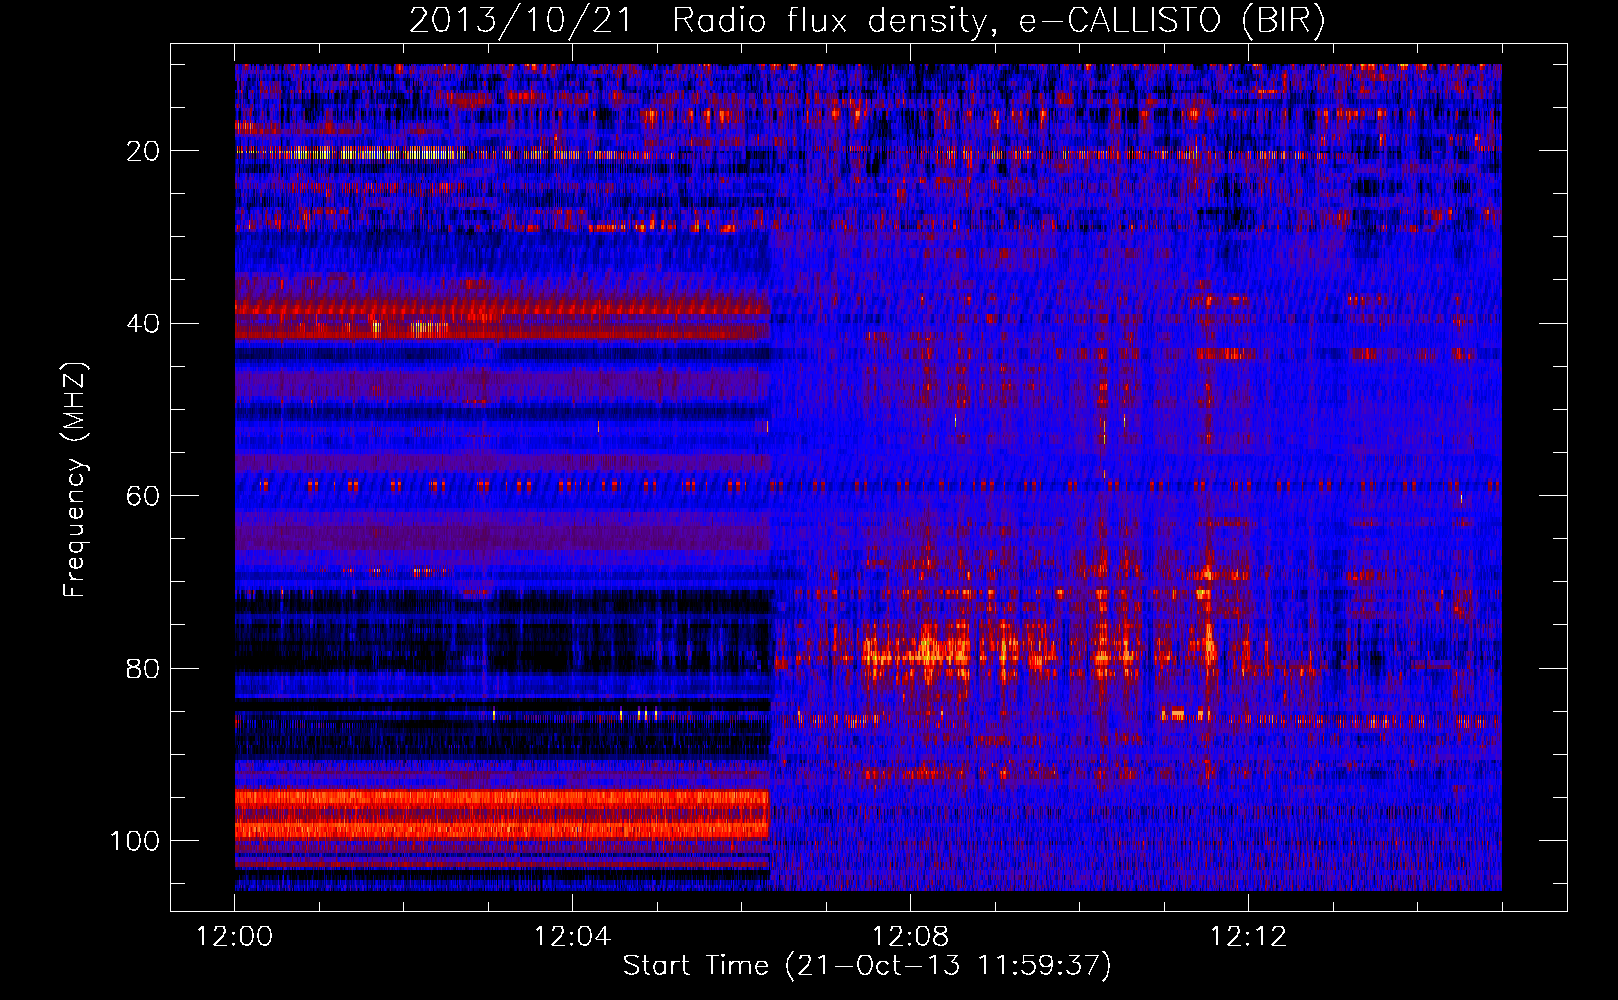
Task: Click the '80' frequency tick label
Action: click(x=144, y=669)
